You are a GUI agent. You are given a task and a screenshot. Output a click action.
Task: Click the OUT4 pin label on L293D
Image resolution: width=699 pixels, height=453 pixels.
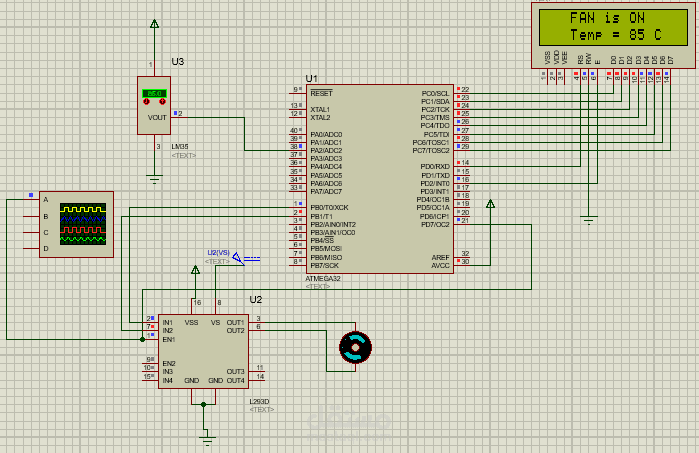point(235,381)
